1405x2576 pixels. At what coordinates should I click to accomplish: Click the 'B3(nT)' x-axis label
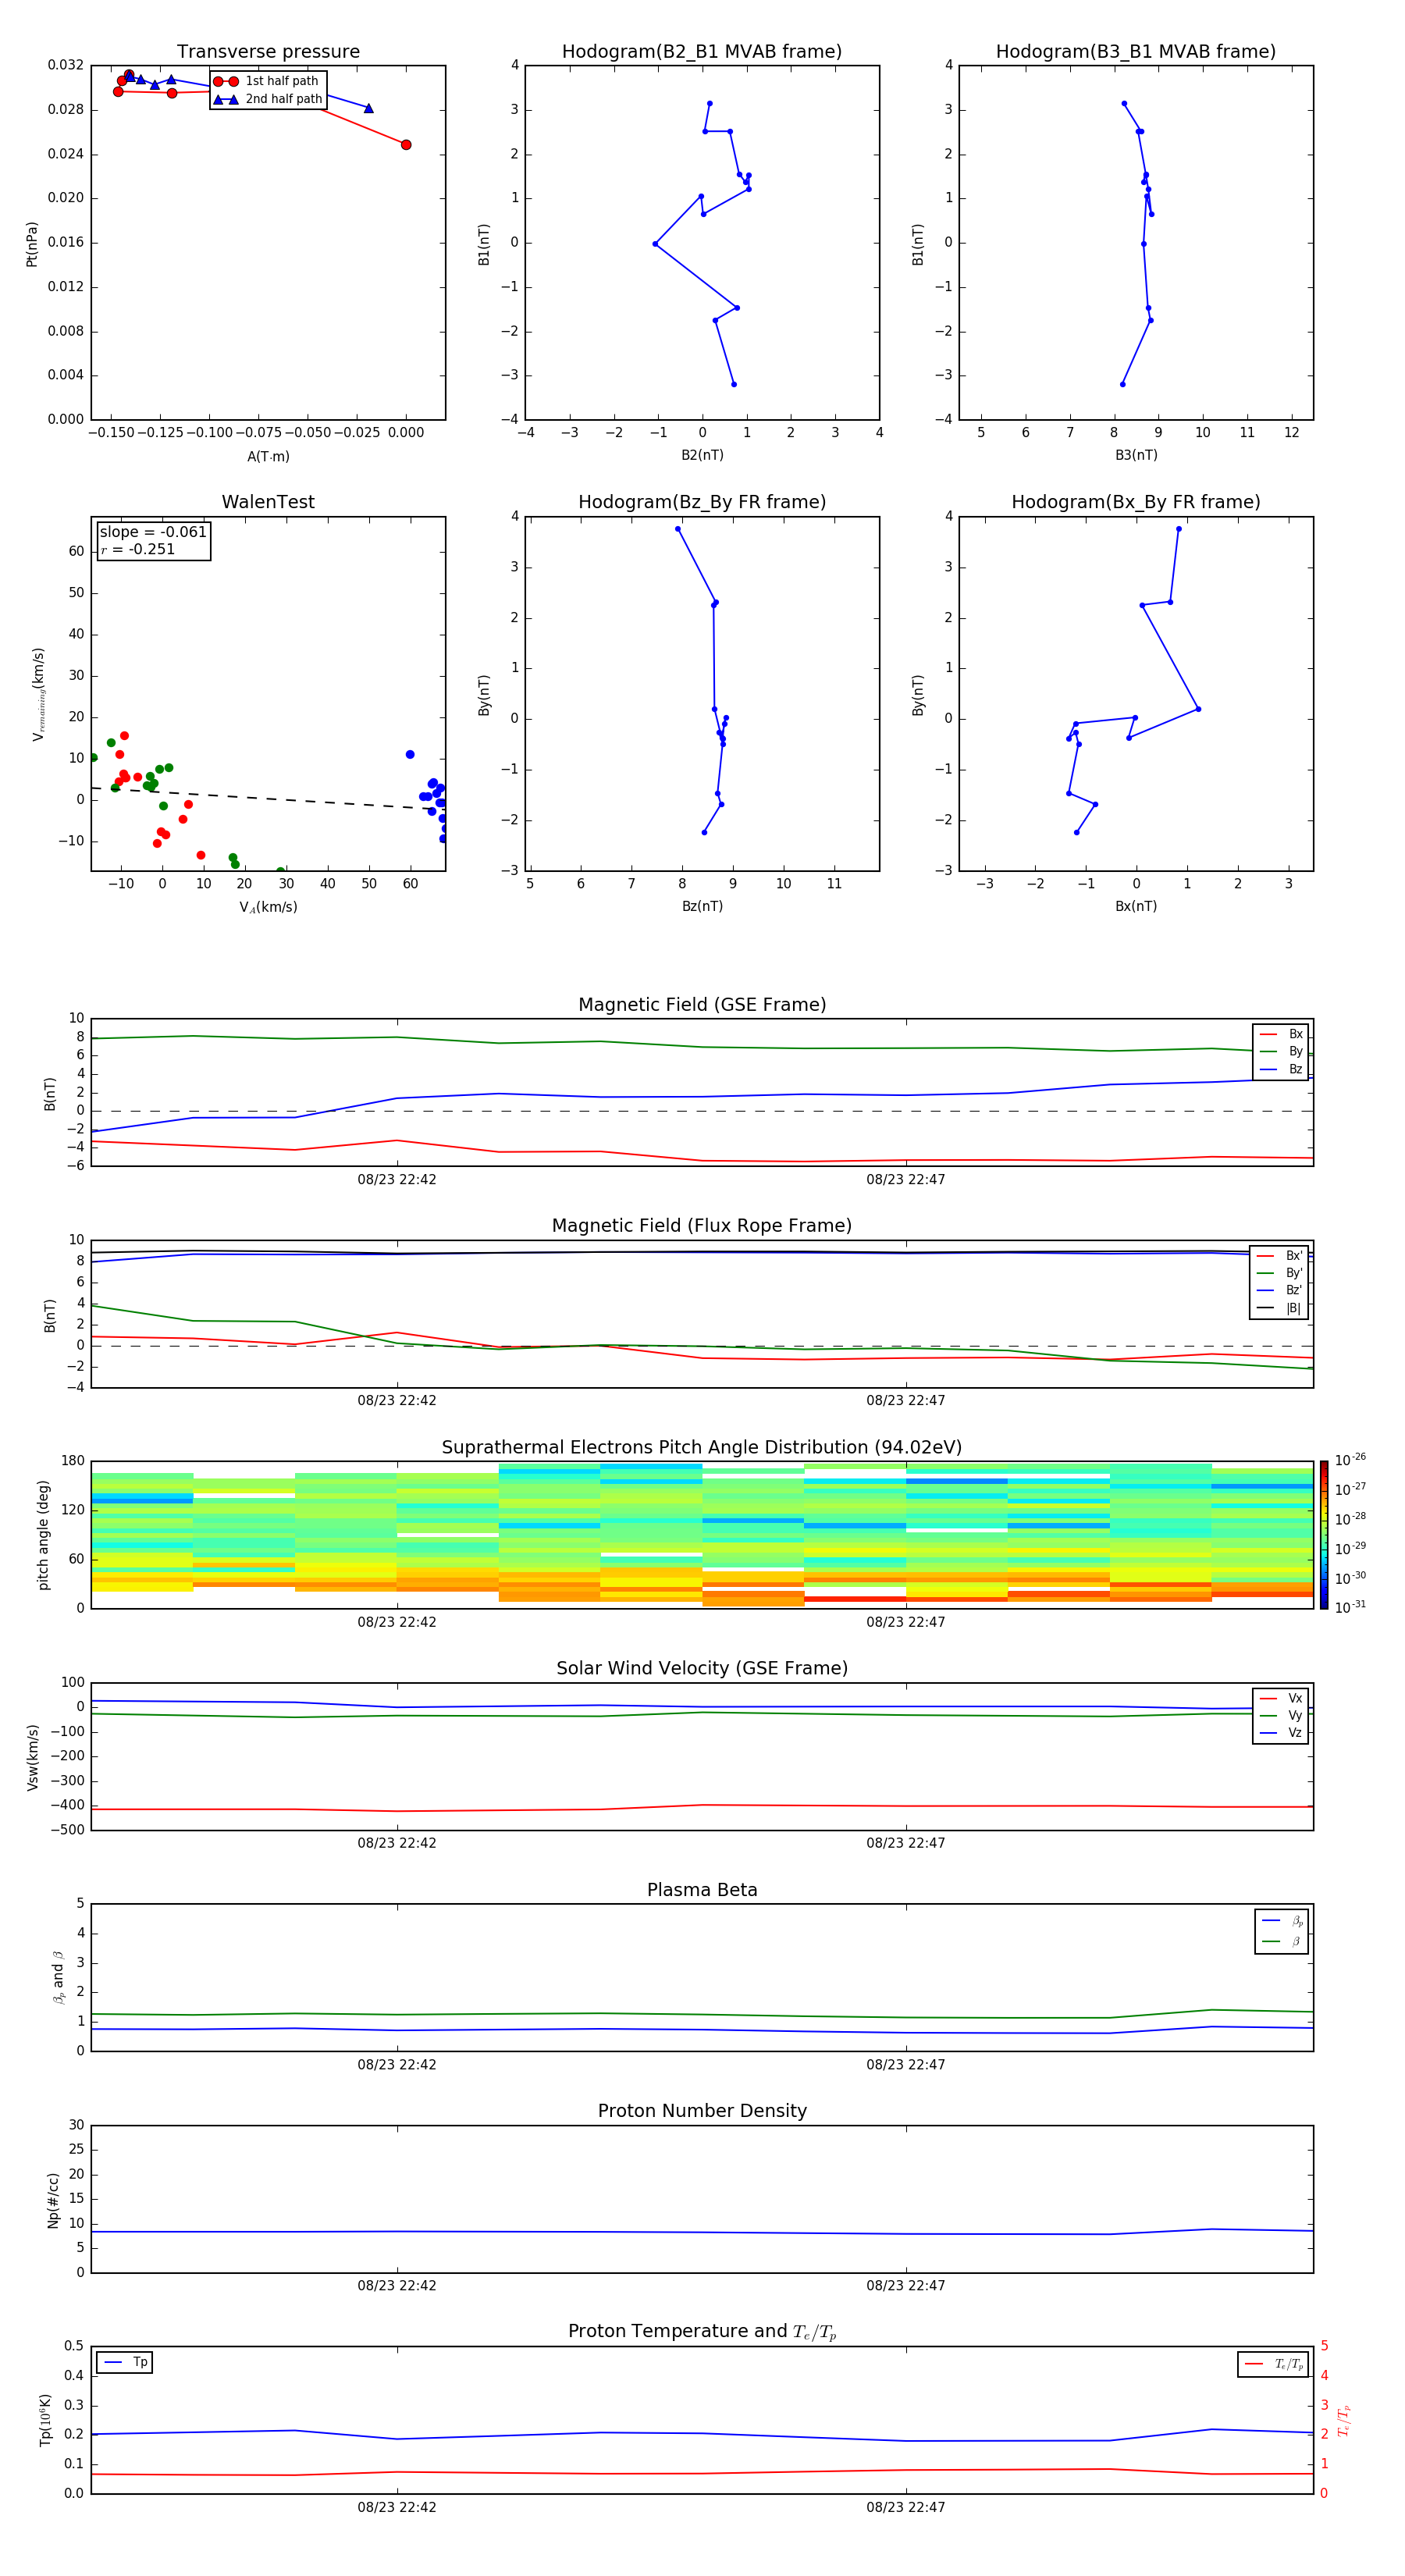click(1136, 455)
